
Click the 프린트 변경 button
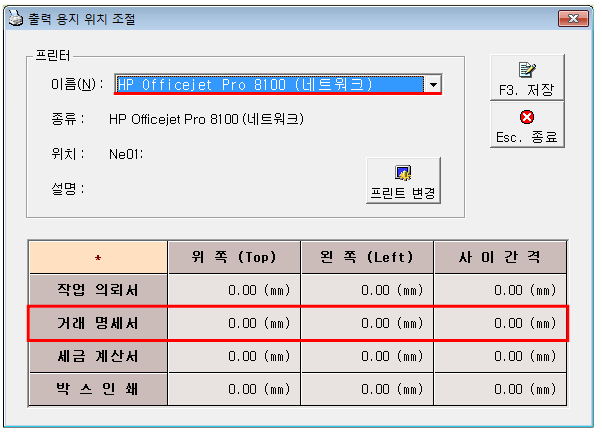coord(403,180)
